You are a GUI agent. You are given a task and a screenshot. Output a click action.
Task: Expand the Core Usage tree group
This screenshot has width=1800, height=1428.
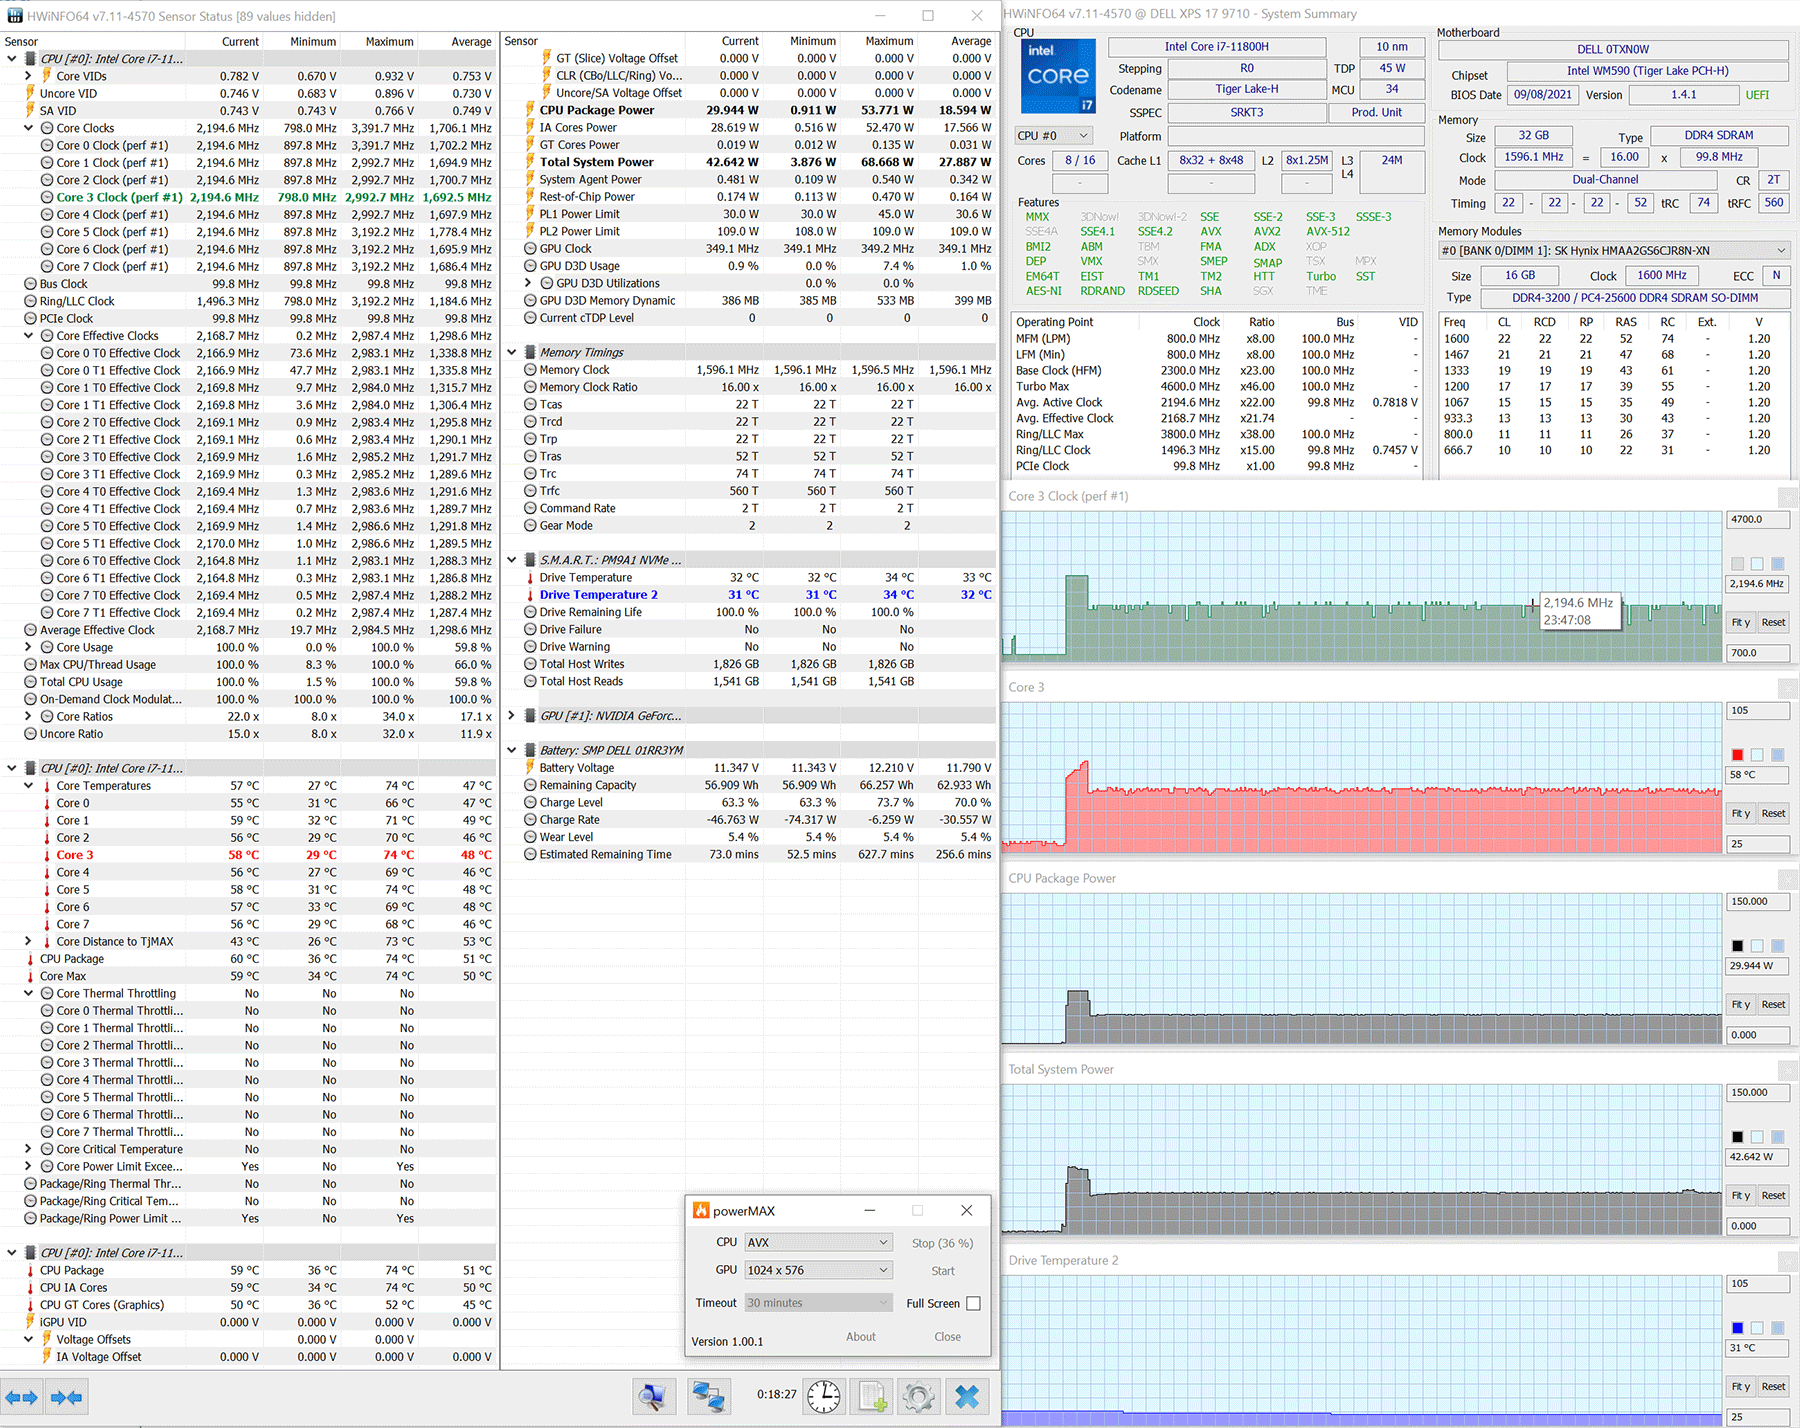coord(28,647)
